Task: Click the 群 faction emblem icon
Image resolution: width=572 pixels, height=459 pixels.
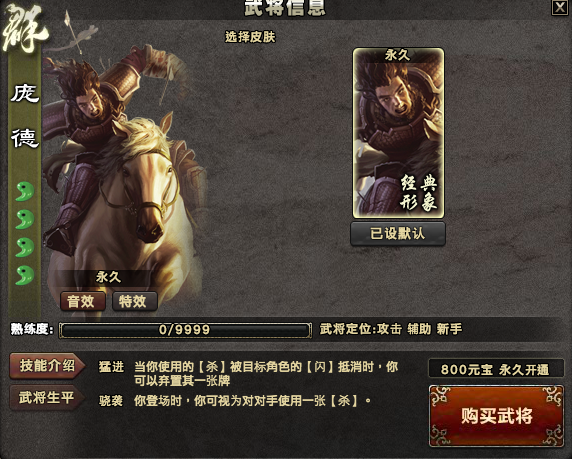Action: 25,28
